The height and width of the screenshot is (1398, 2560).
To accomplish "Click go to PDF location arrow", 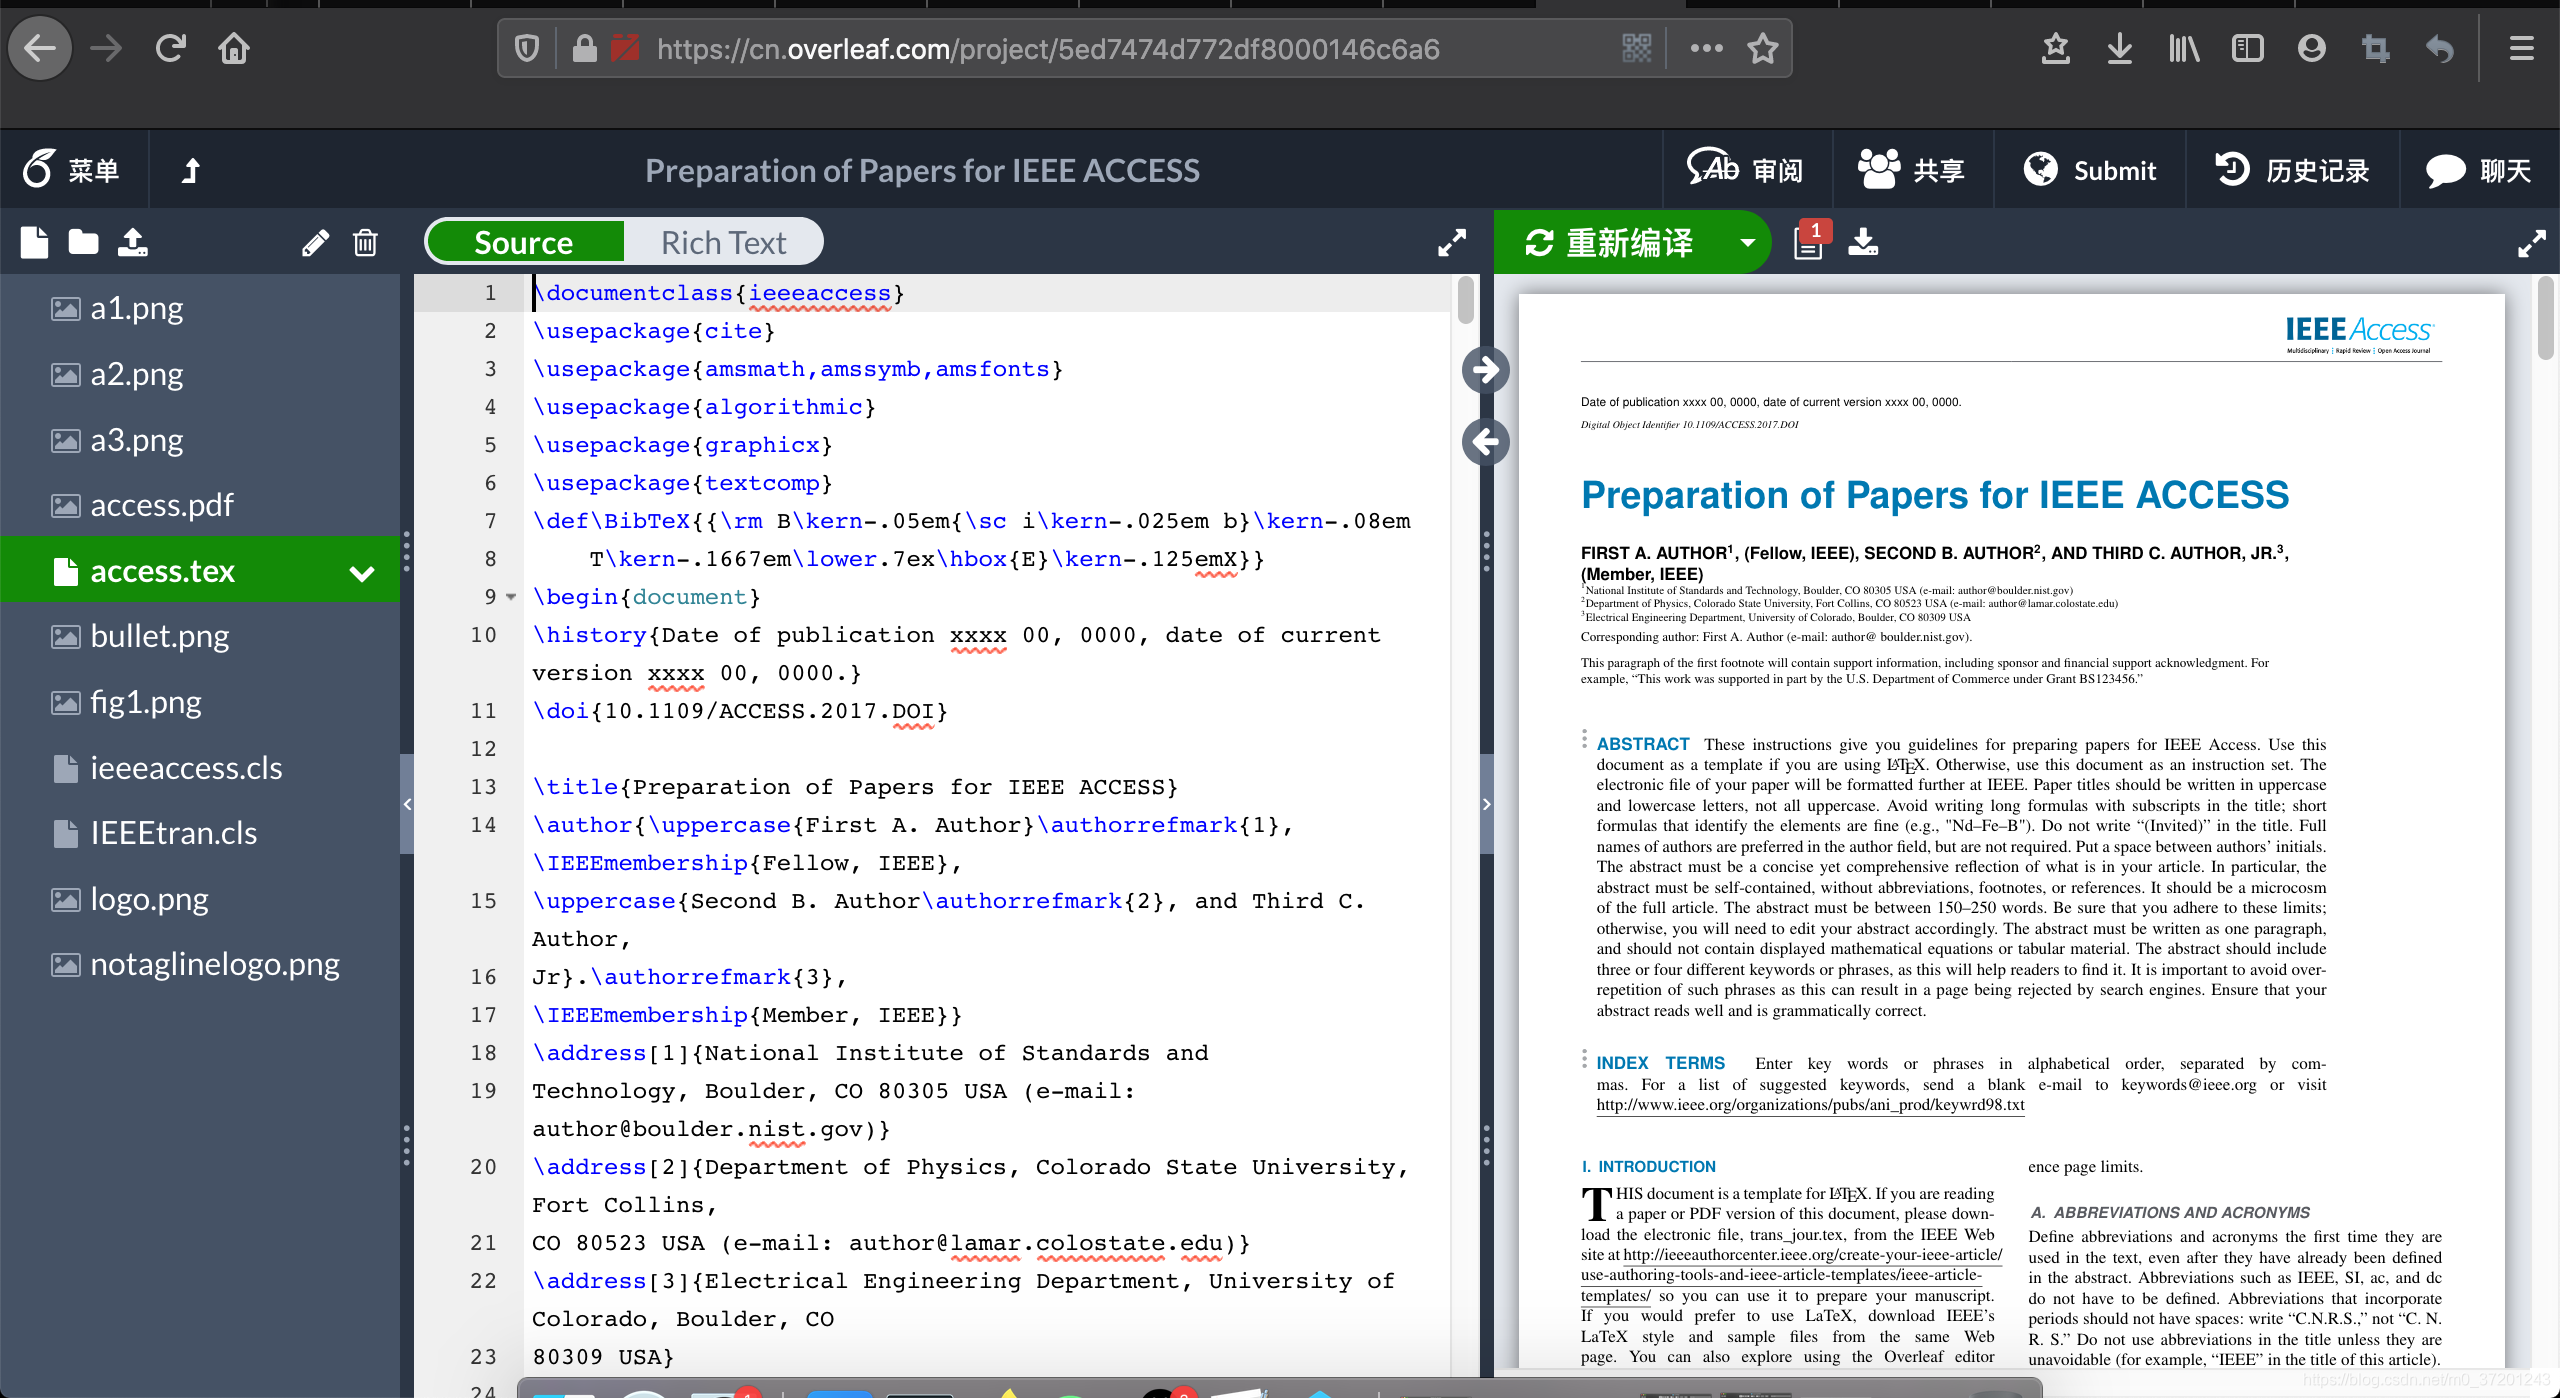I will 1486,370.
